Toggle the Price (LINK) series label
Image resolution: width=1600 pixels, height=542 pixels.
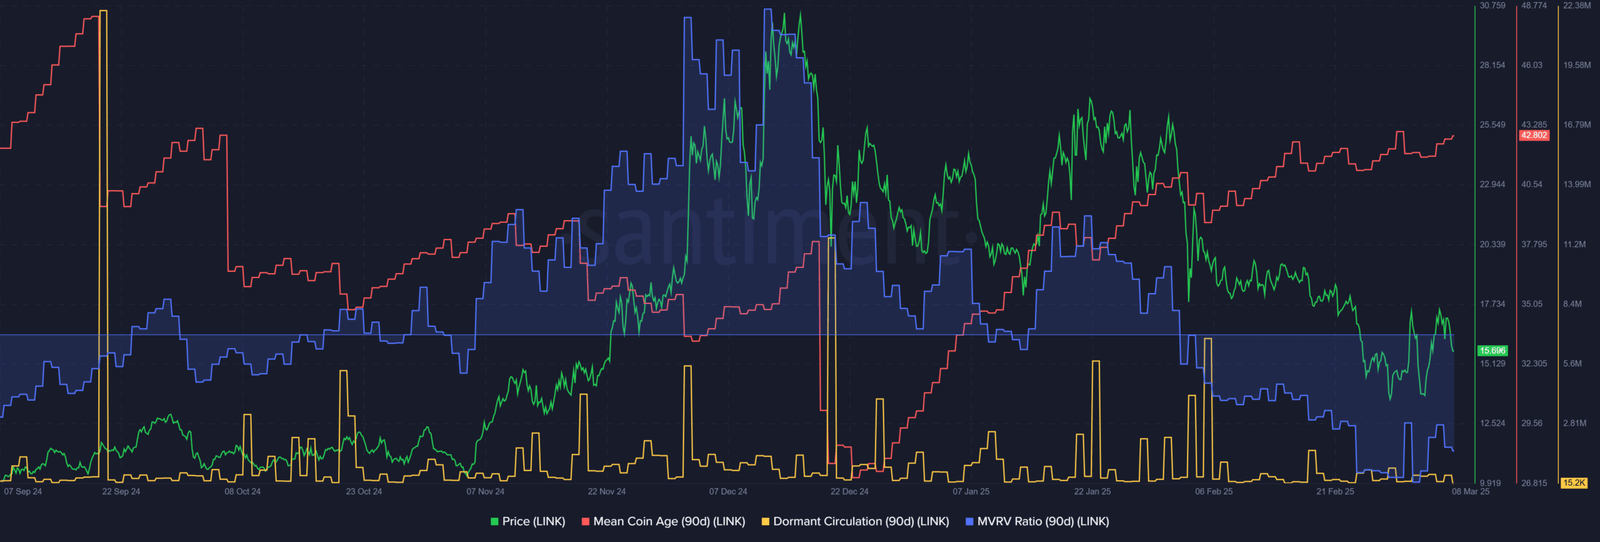tap(533, 522)
